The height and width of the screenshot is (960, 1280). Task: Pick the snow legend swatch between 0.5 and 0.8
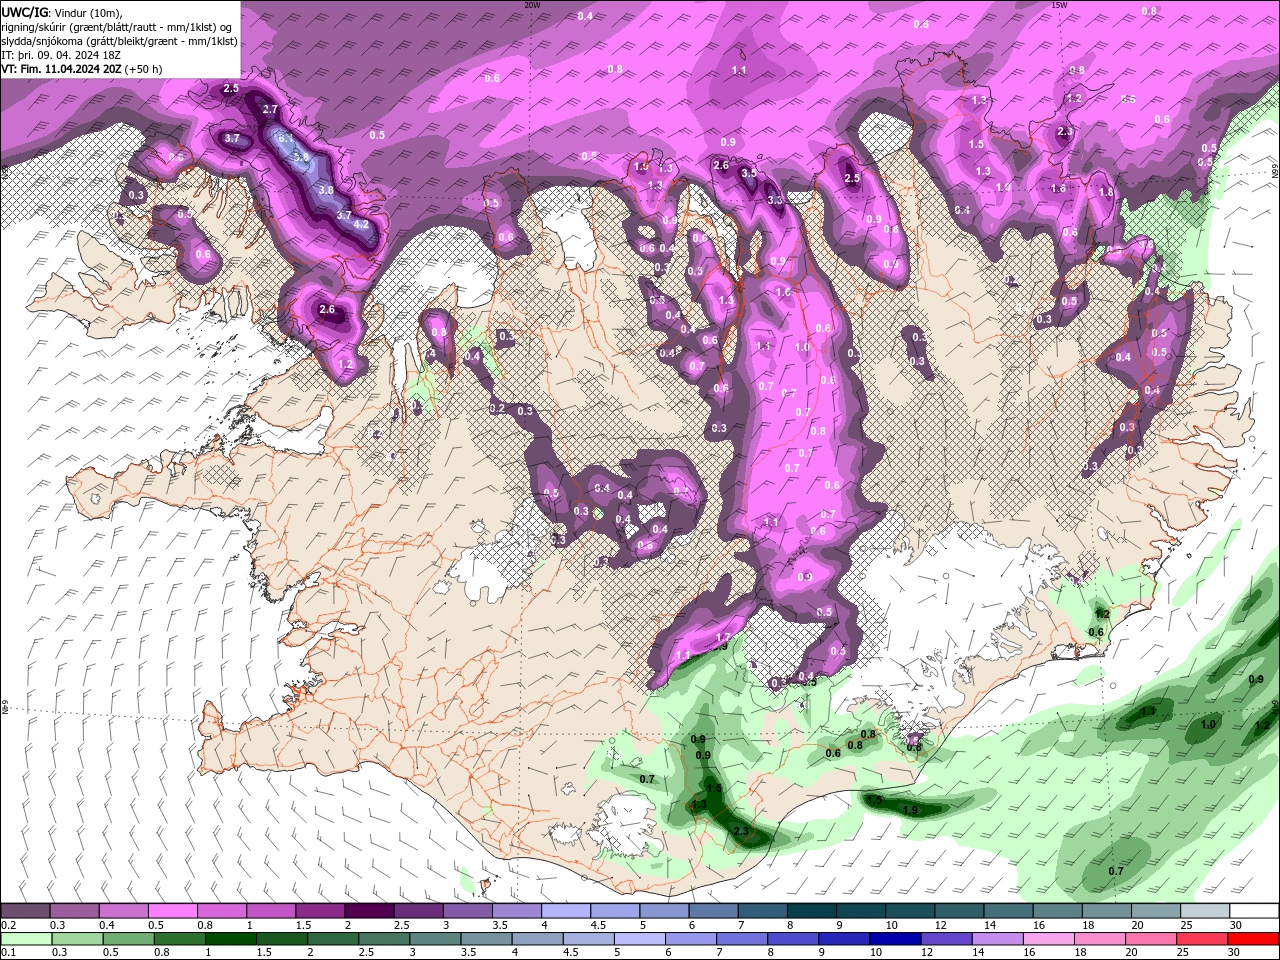tap(173, 911)
